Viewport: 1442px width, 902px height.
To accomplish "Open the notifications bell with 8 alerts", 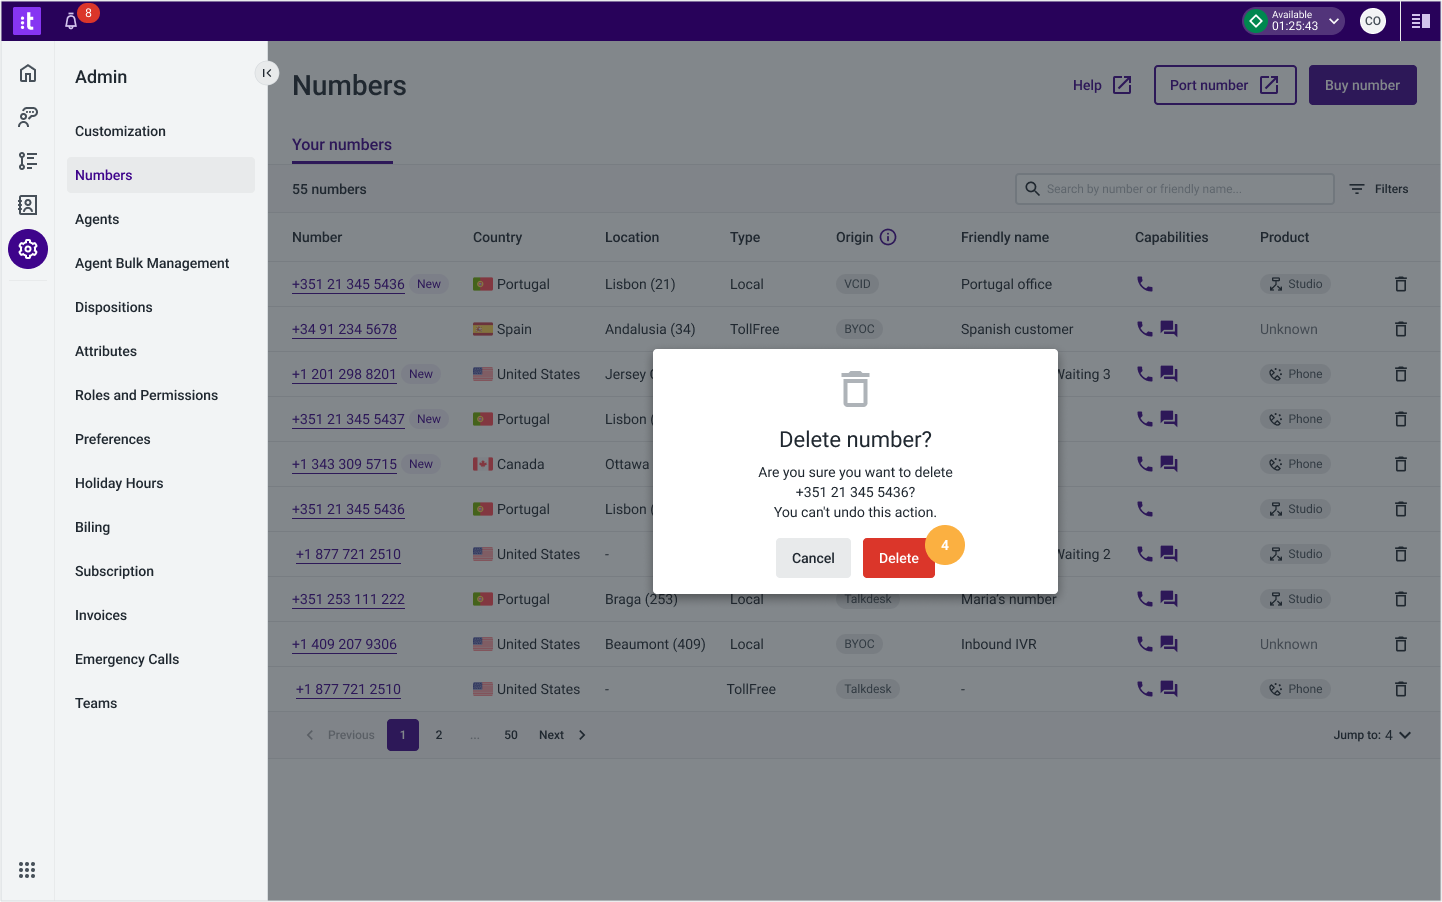I will 69,20.
